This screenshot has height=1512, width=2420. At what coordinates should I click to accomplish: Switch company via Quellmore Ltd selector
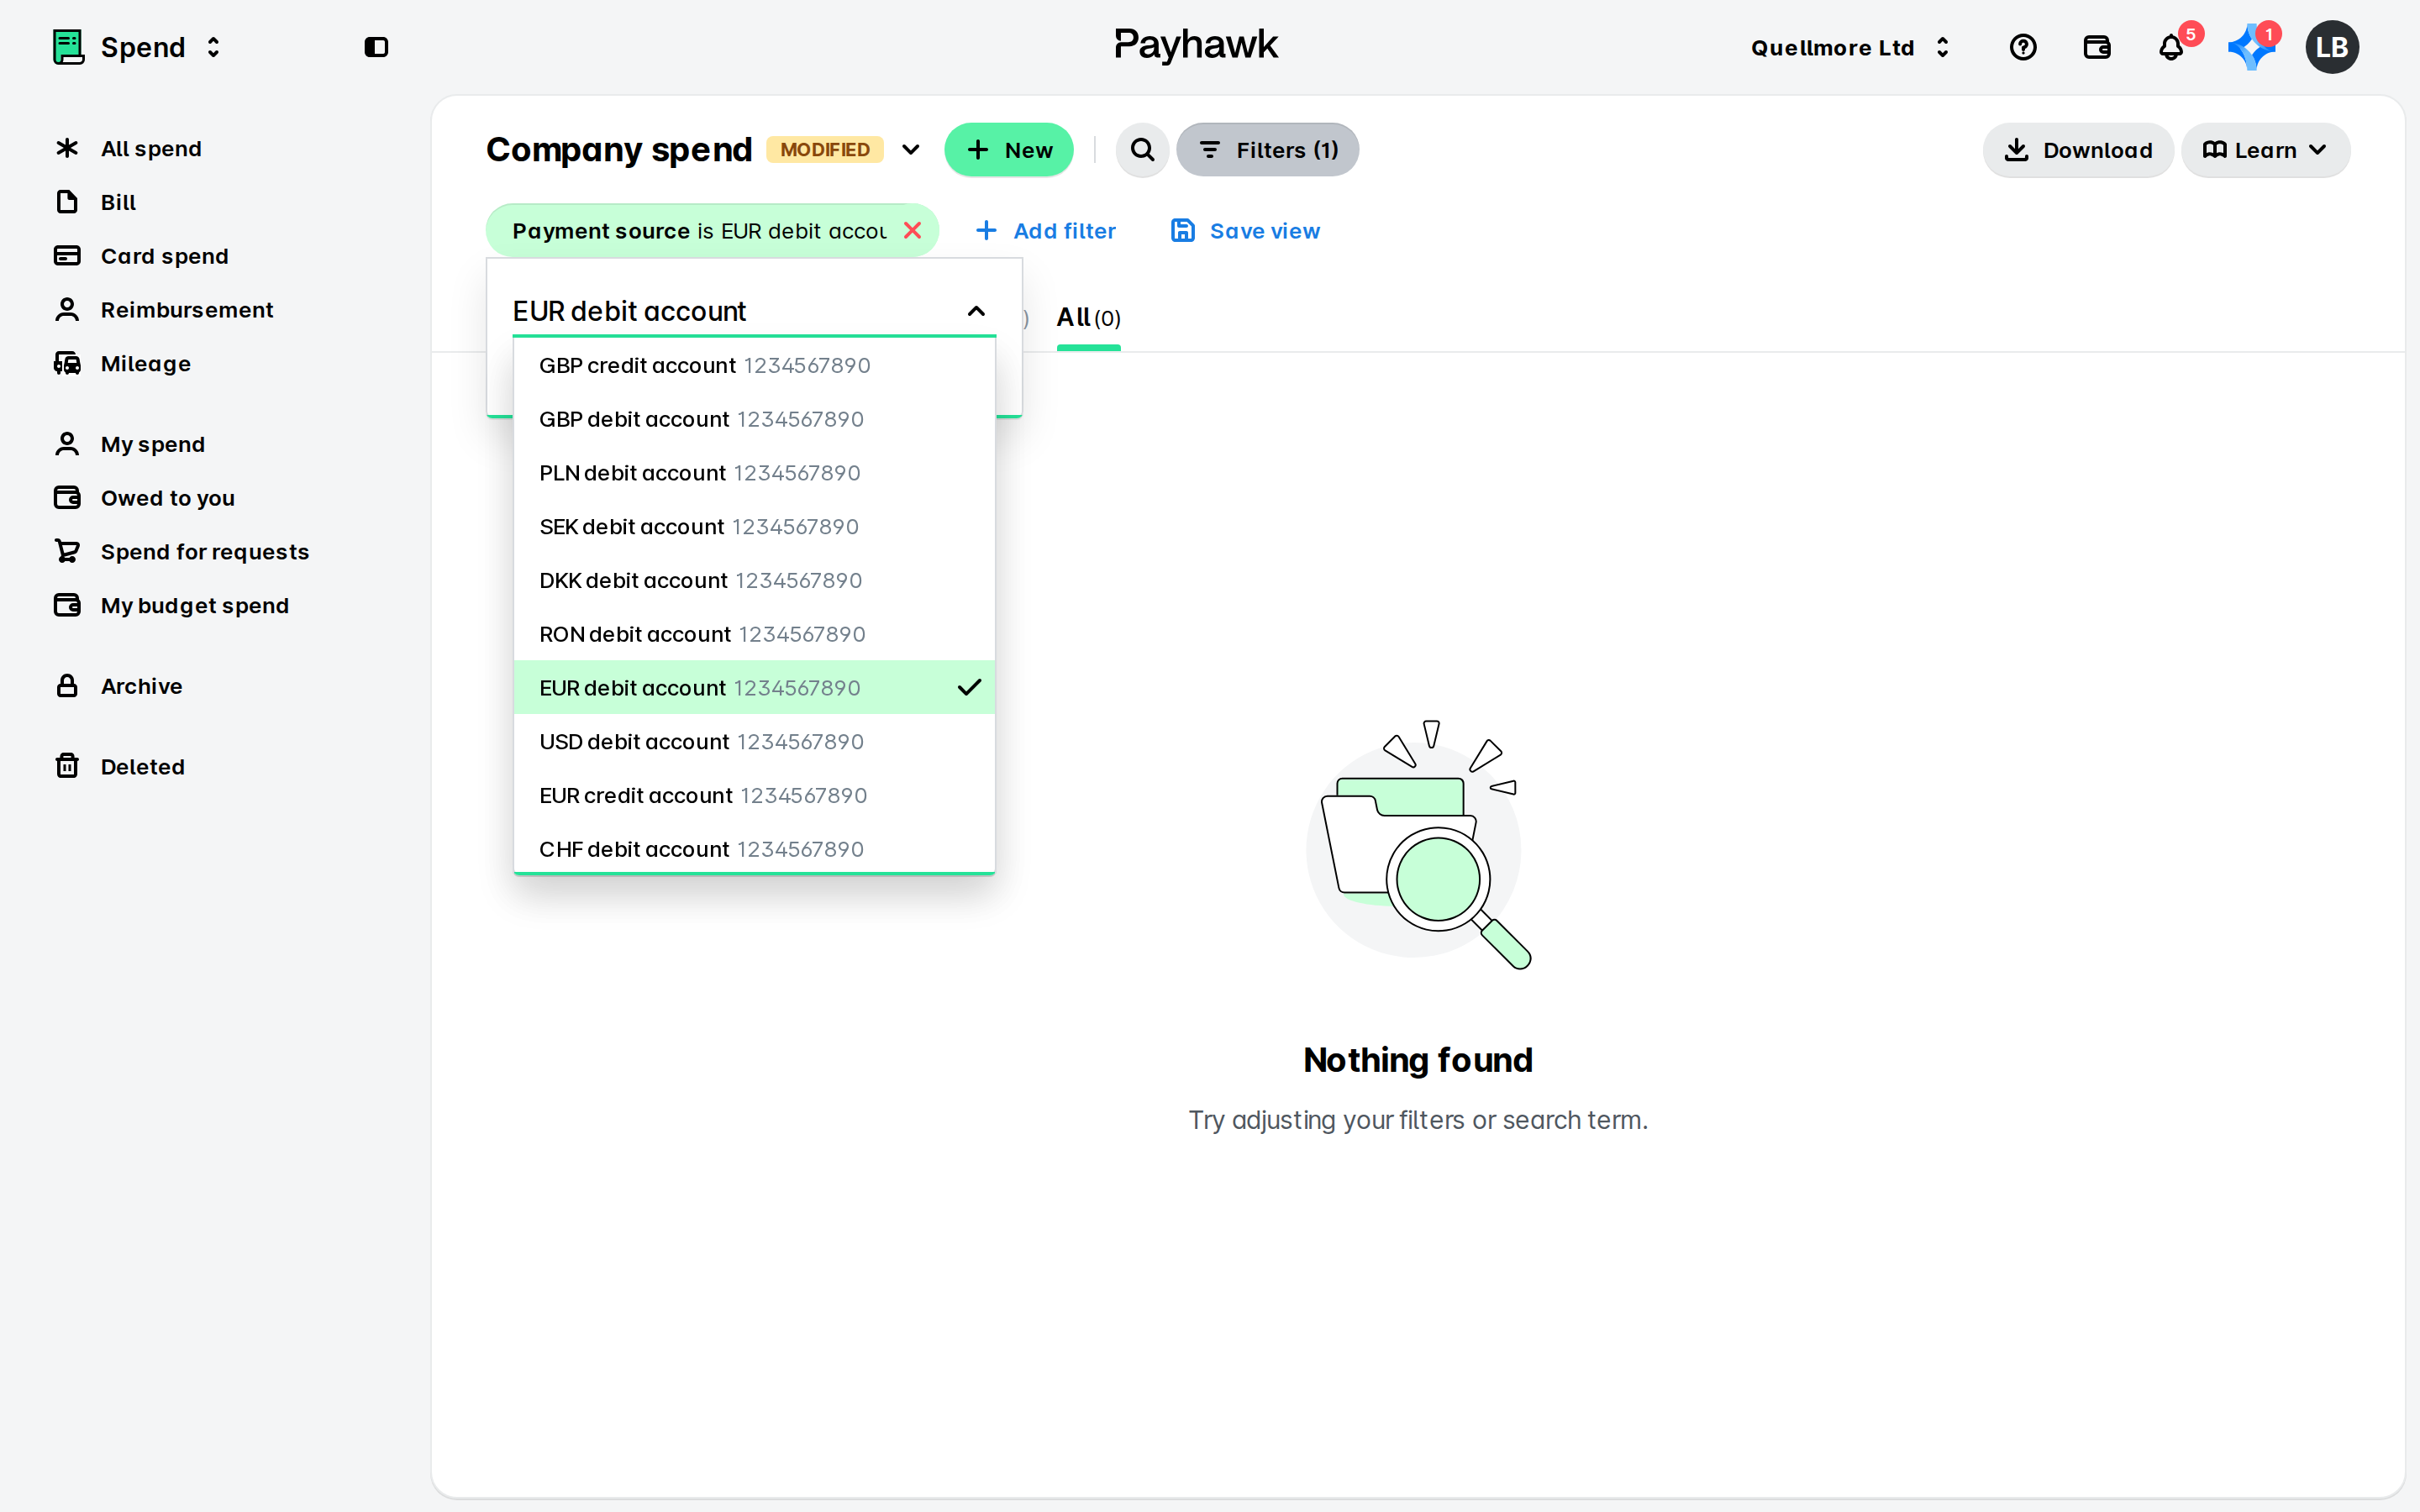[x=1850, y=47]
